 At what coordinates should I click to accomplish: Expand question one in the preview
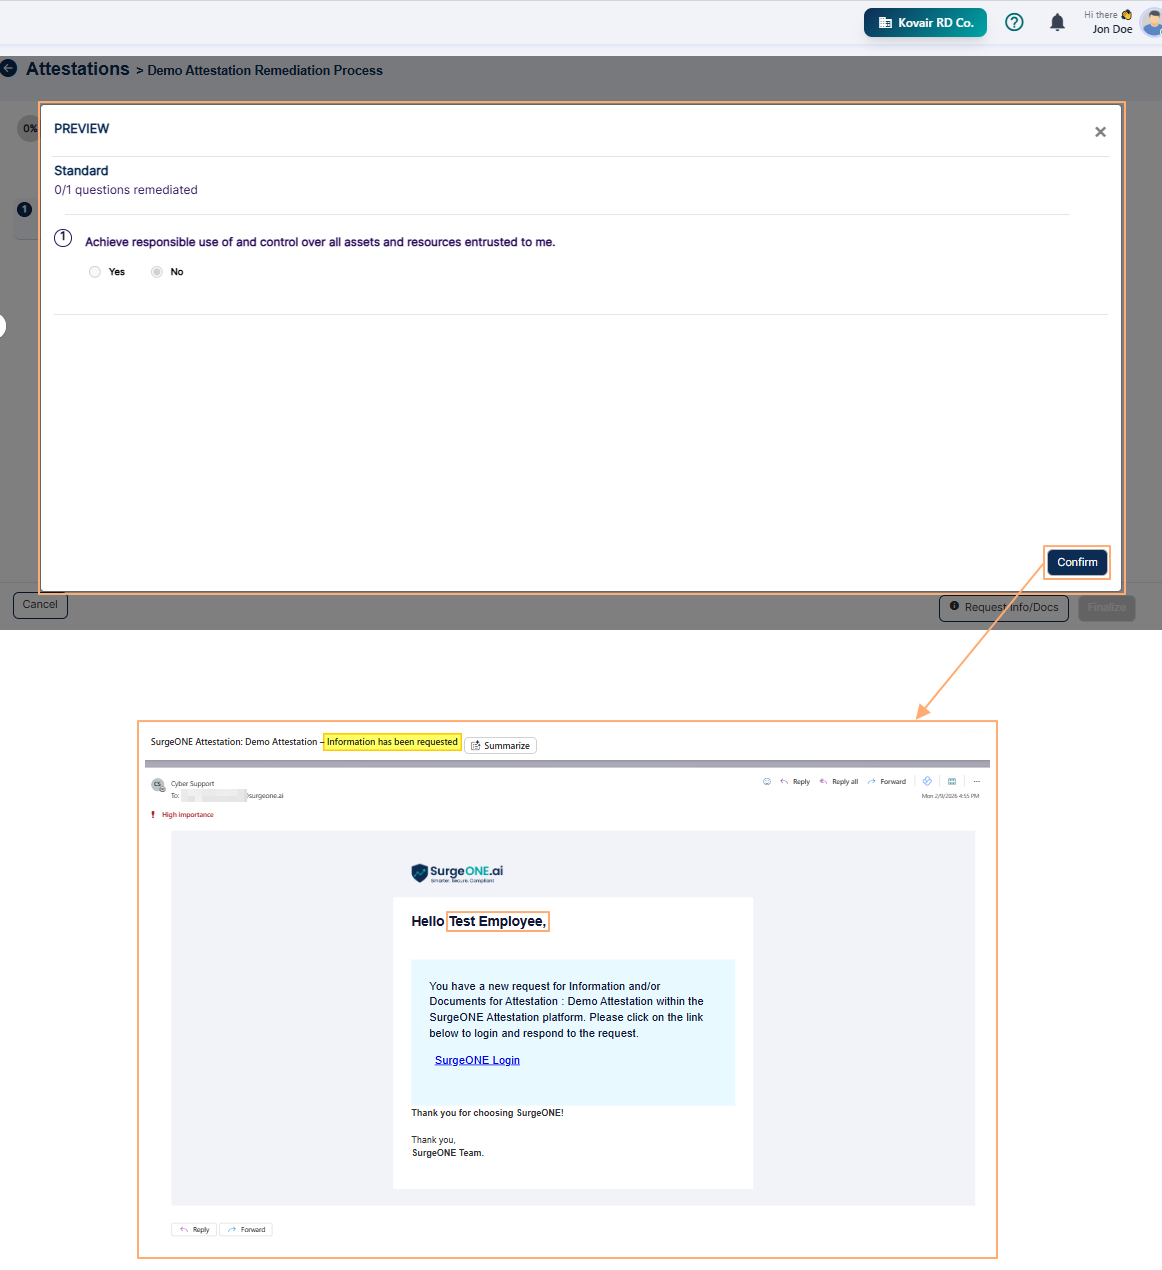point(62,238)
